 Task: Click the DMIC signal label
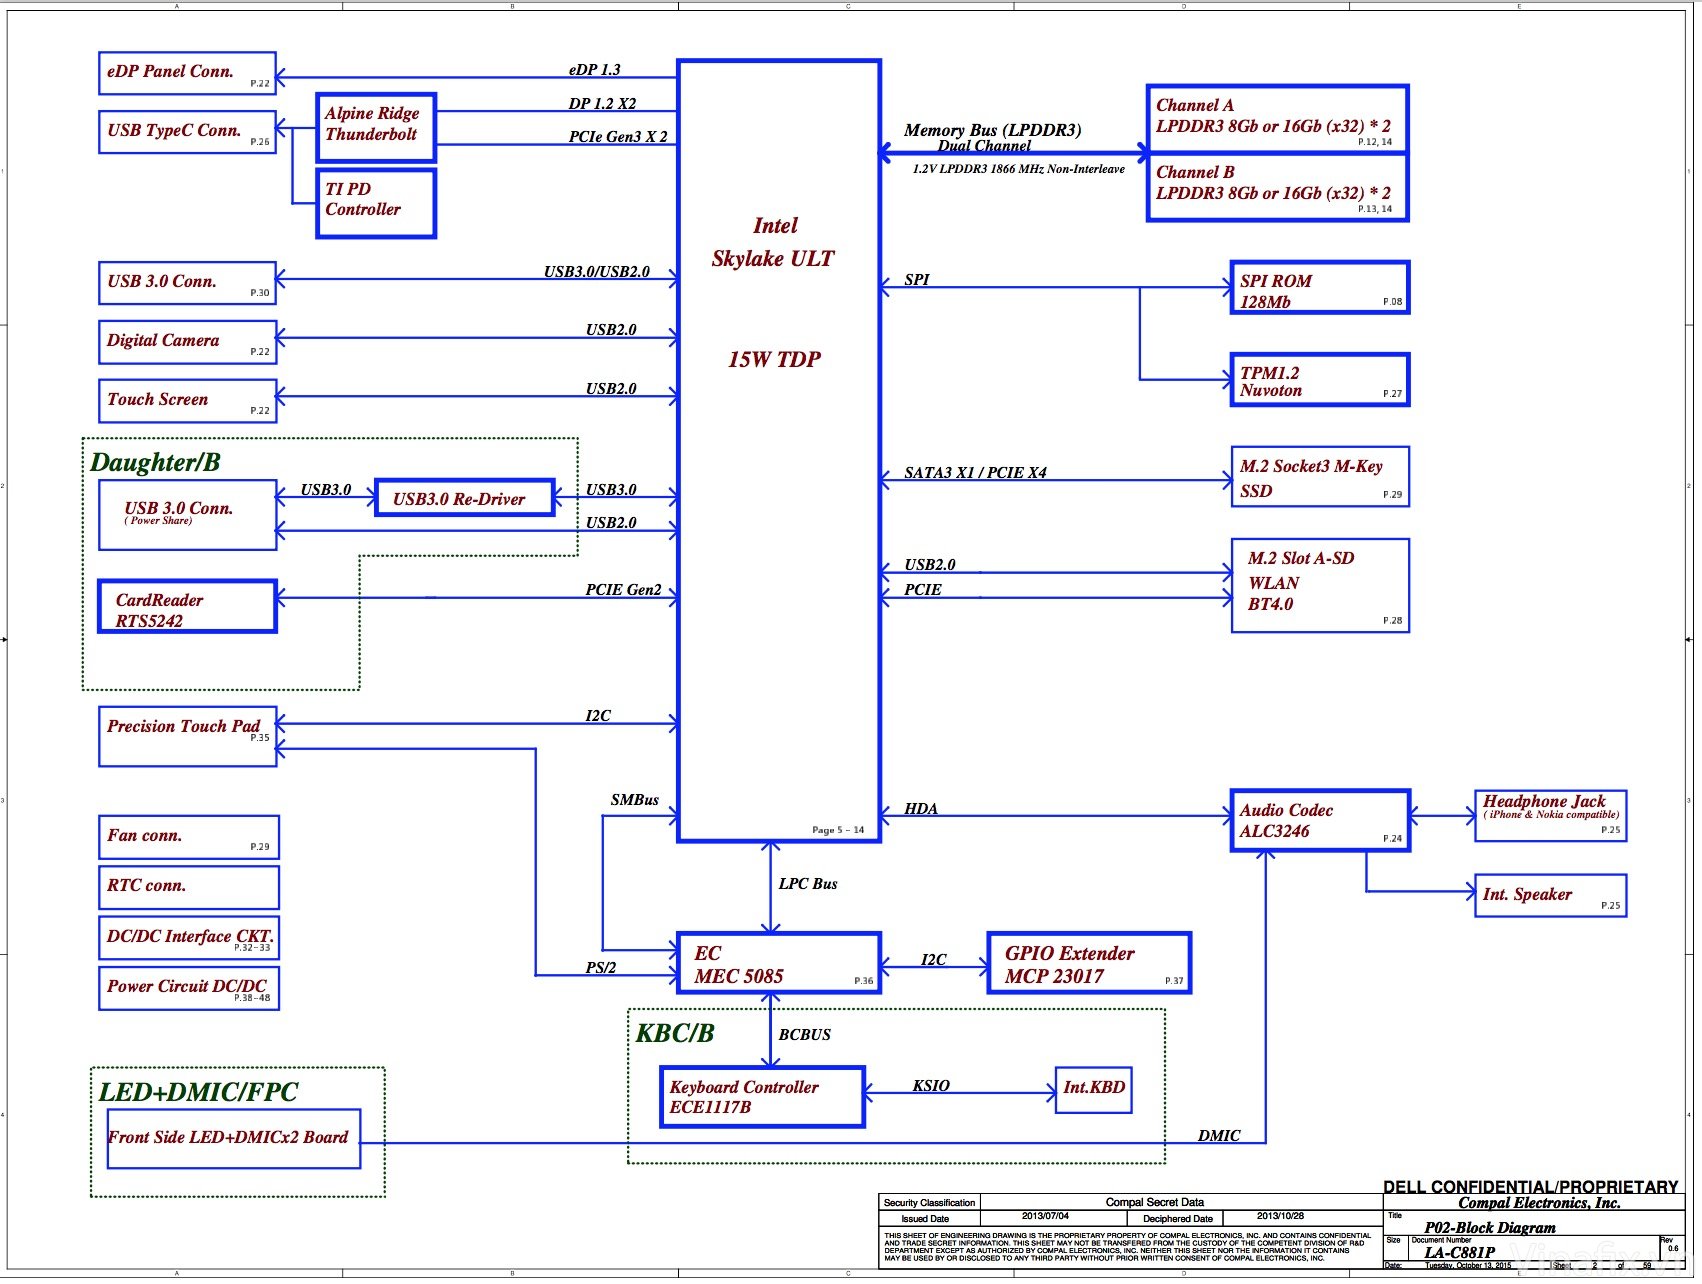(x=1219, y=1136)
